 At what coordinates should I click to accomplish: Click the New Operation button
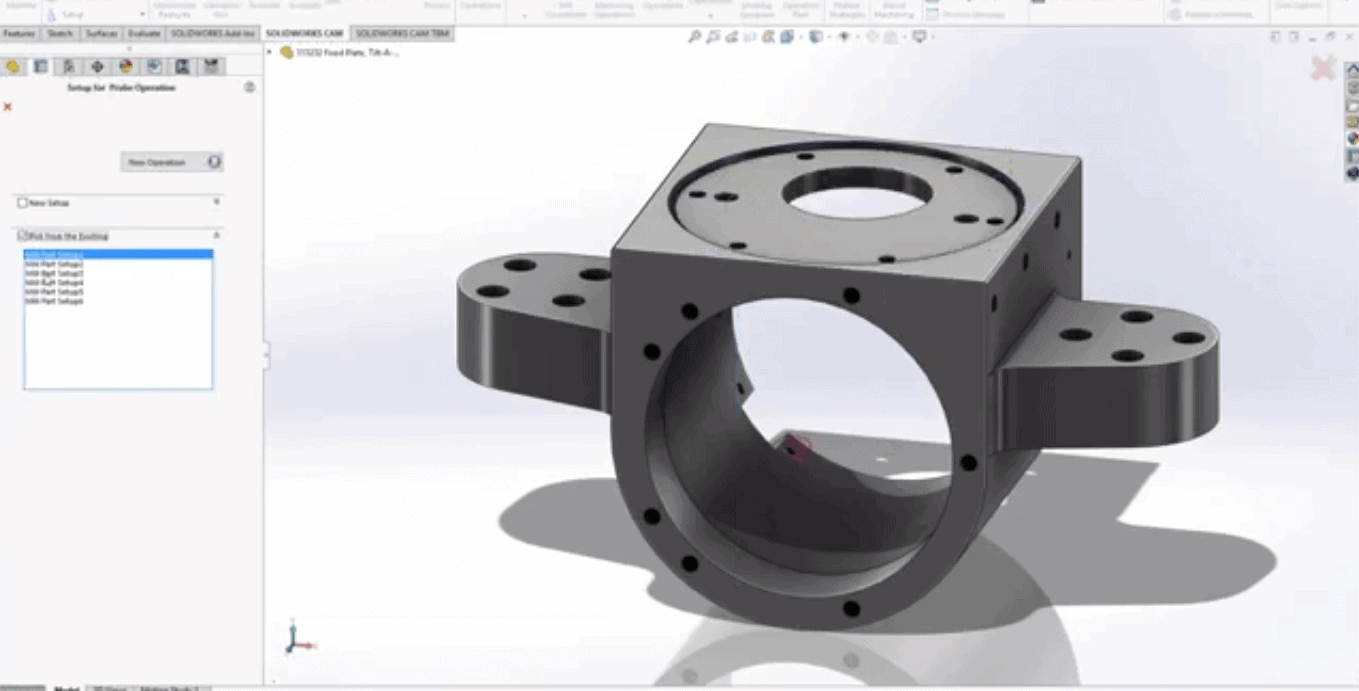pos(172,162)
